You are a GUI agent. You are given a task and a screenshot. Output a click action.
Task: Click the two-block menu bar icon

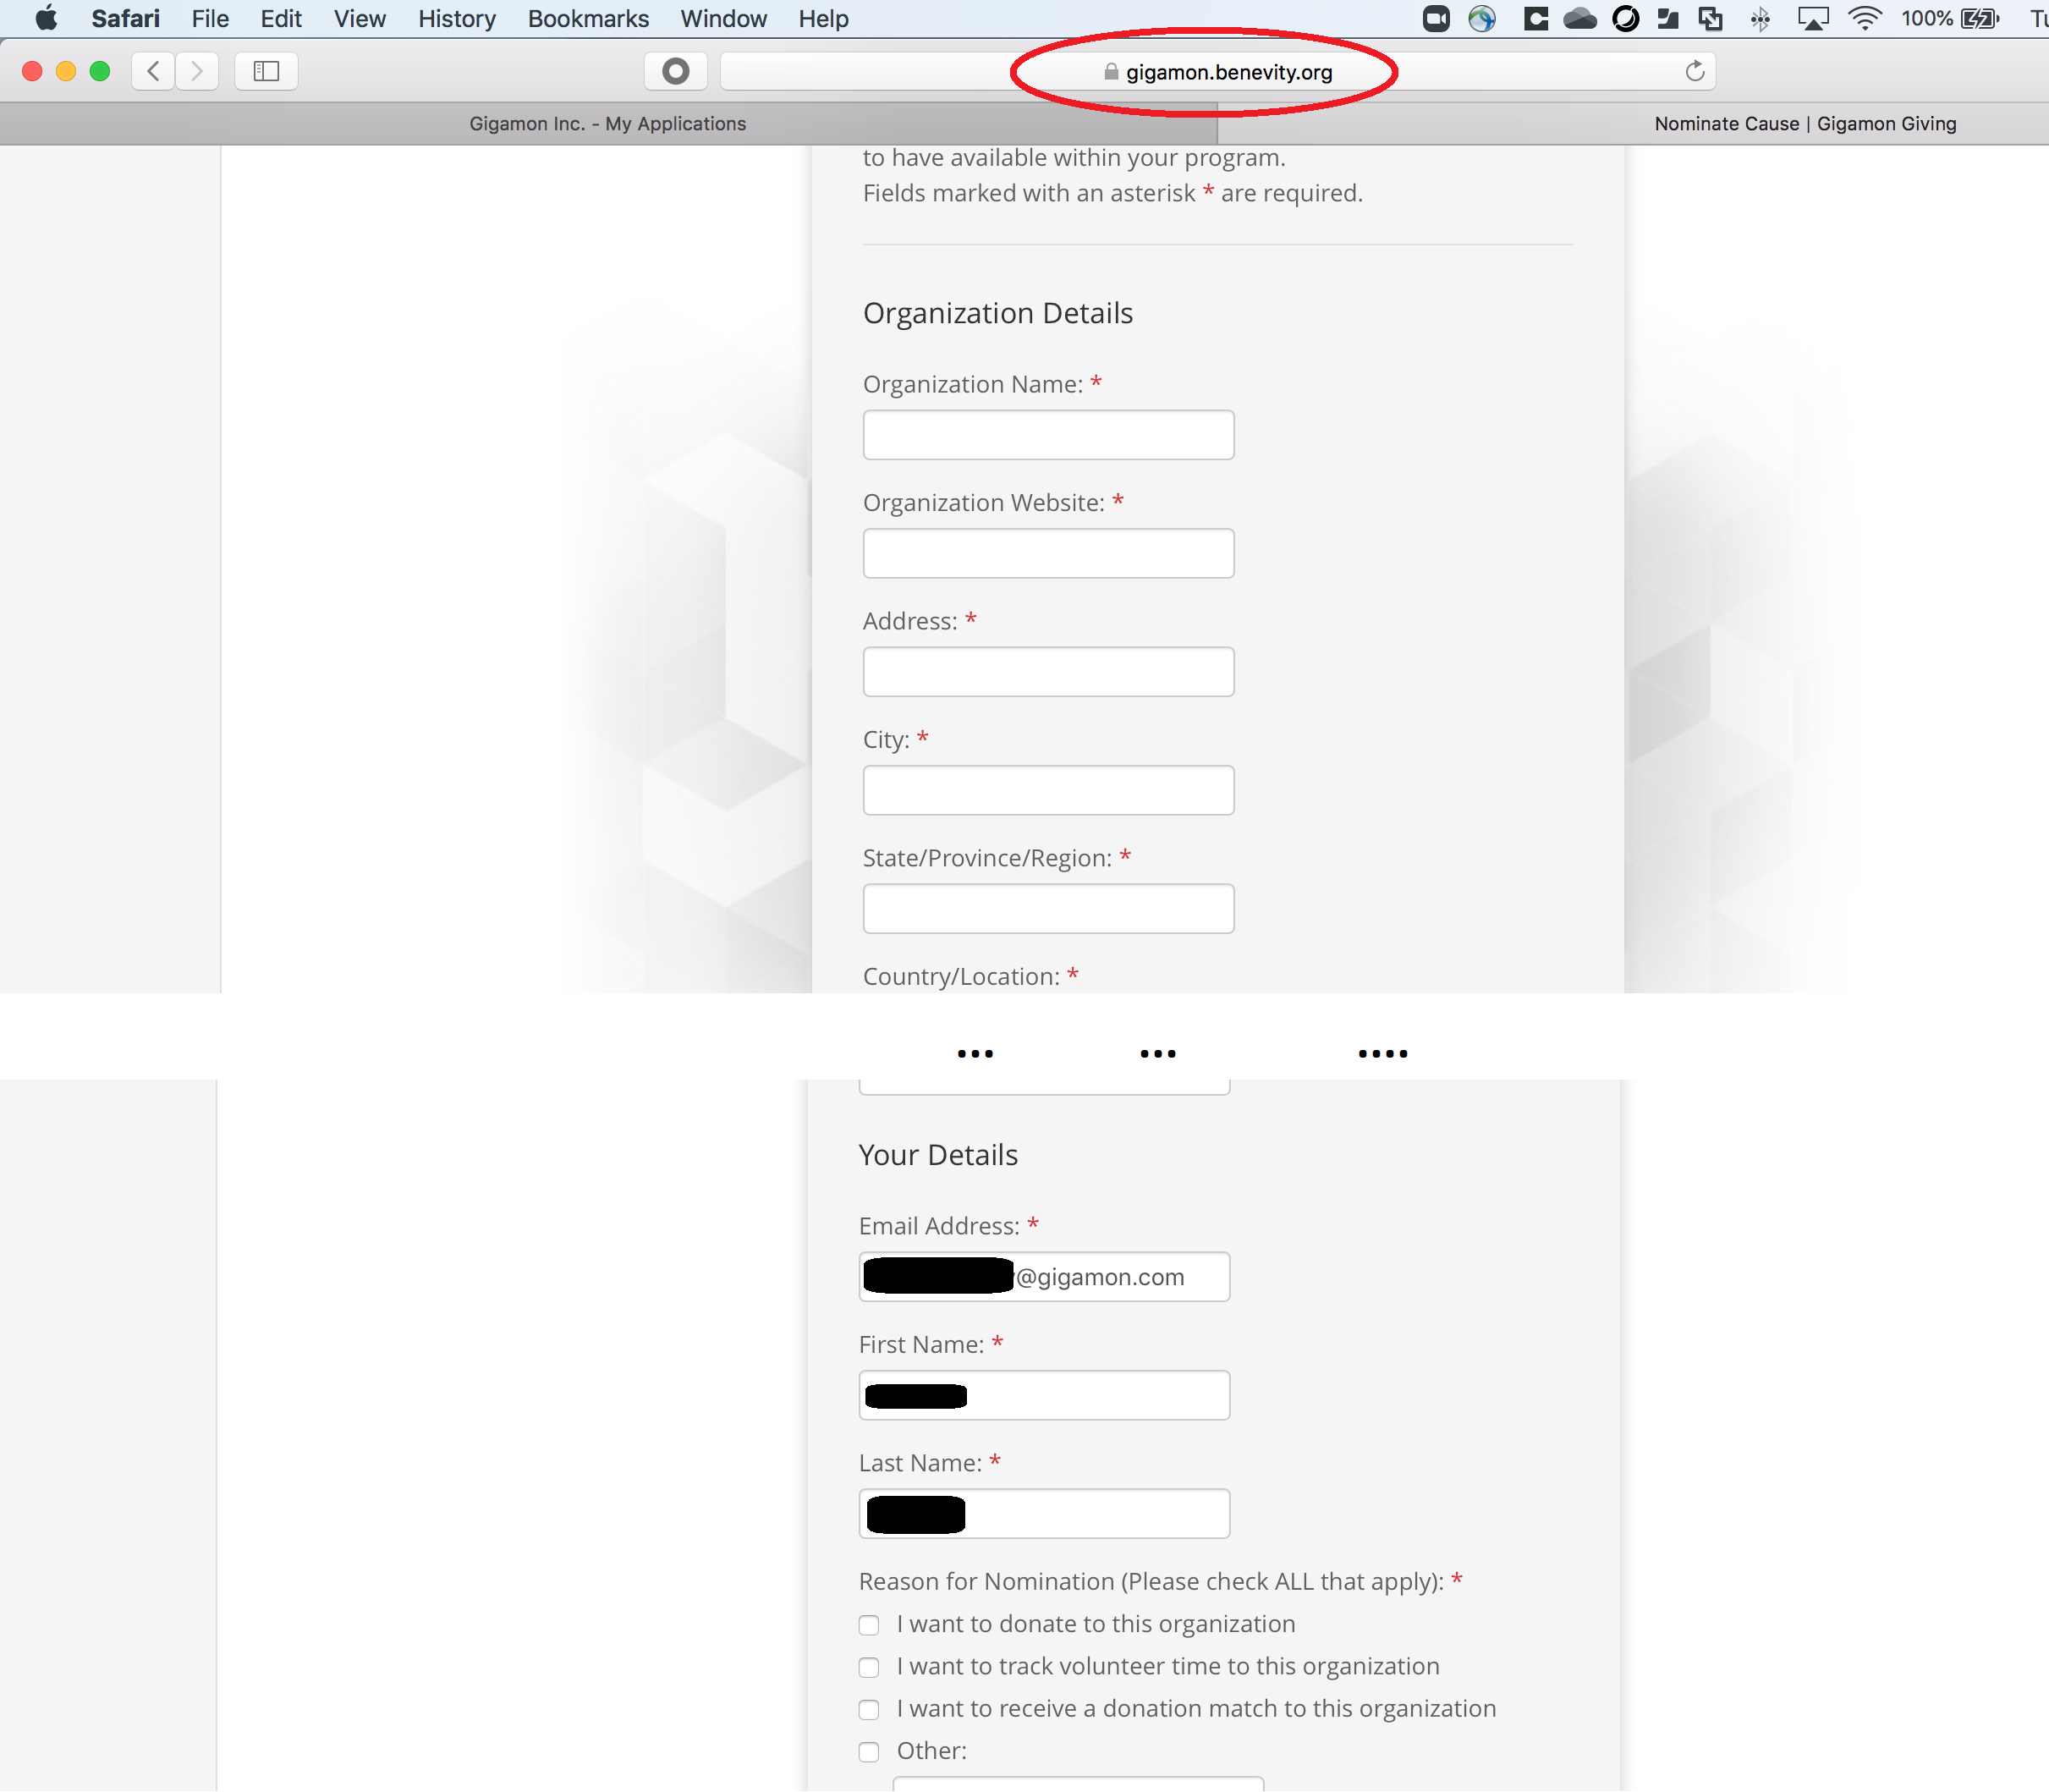(1667, 18)
